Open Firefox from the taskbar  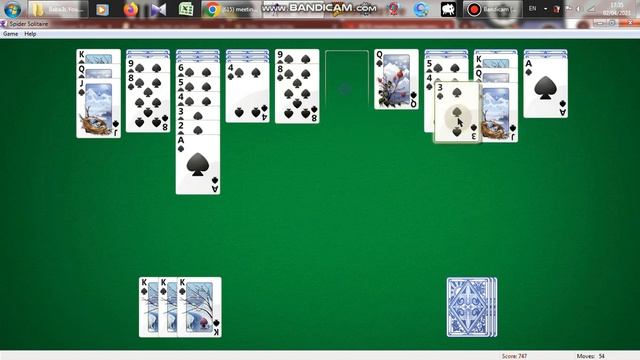pos(131,9)
